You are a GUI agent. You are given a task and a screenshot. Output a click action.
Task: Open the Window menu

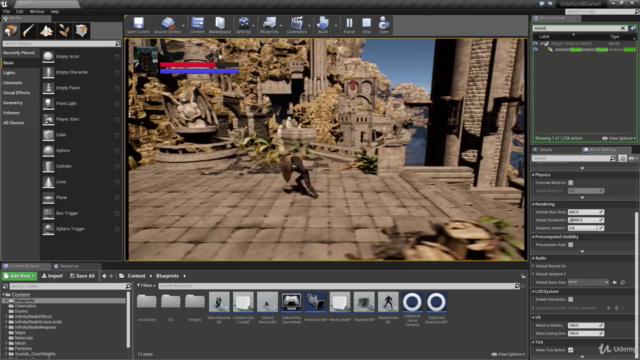(x=37, y=11)
